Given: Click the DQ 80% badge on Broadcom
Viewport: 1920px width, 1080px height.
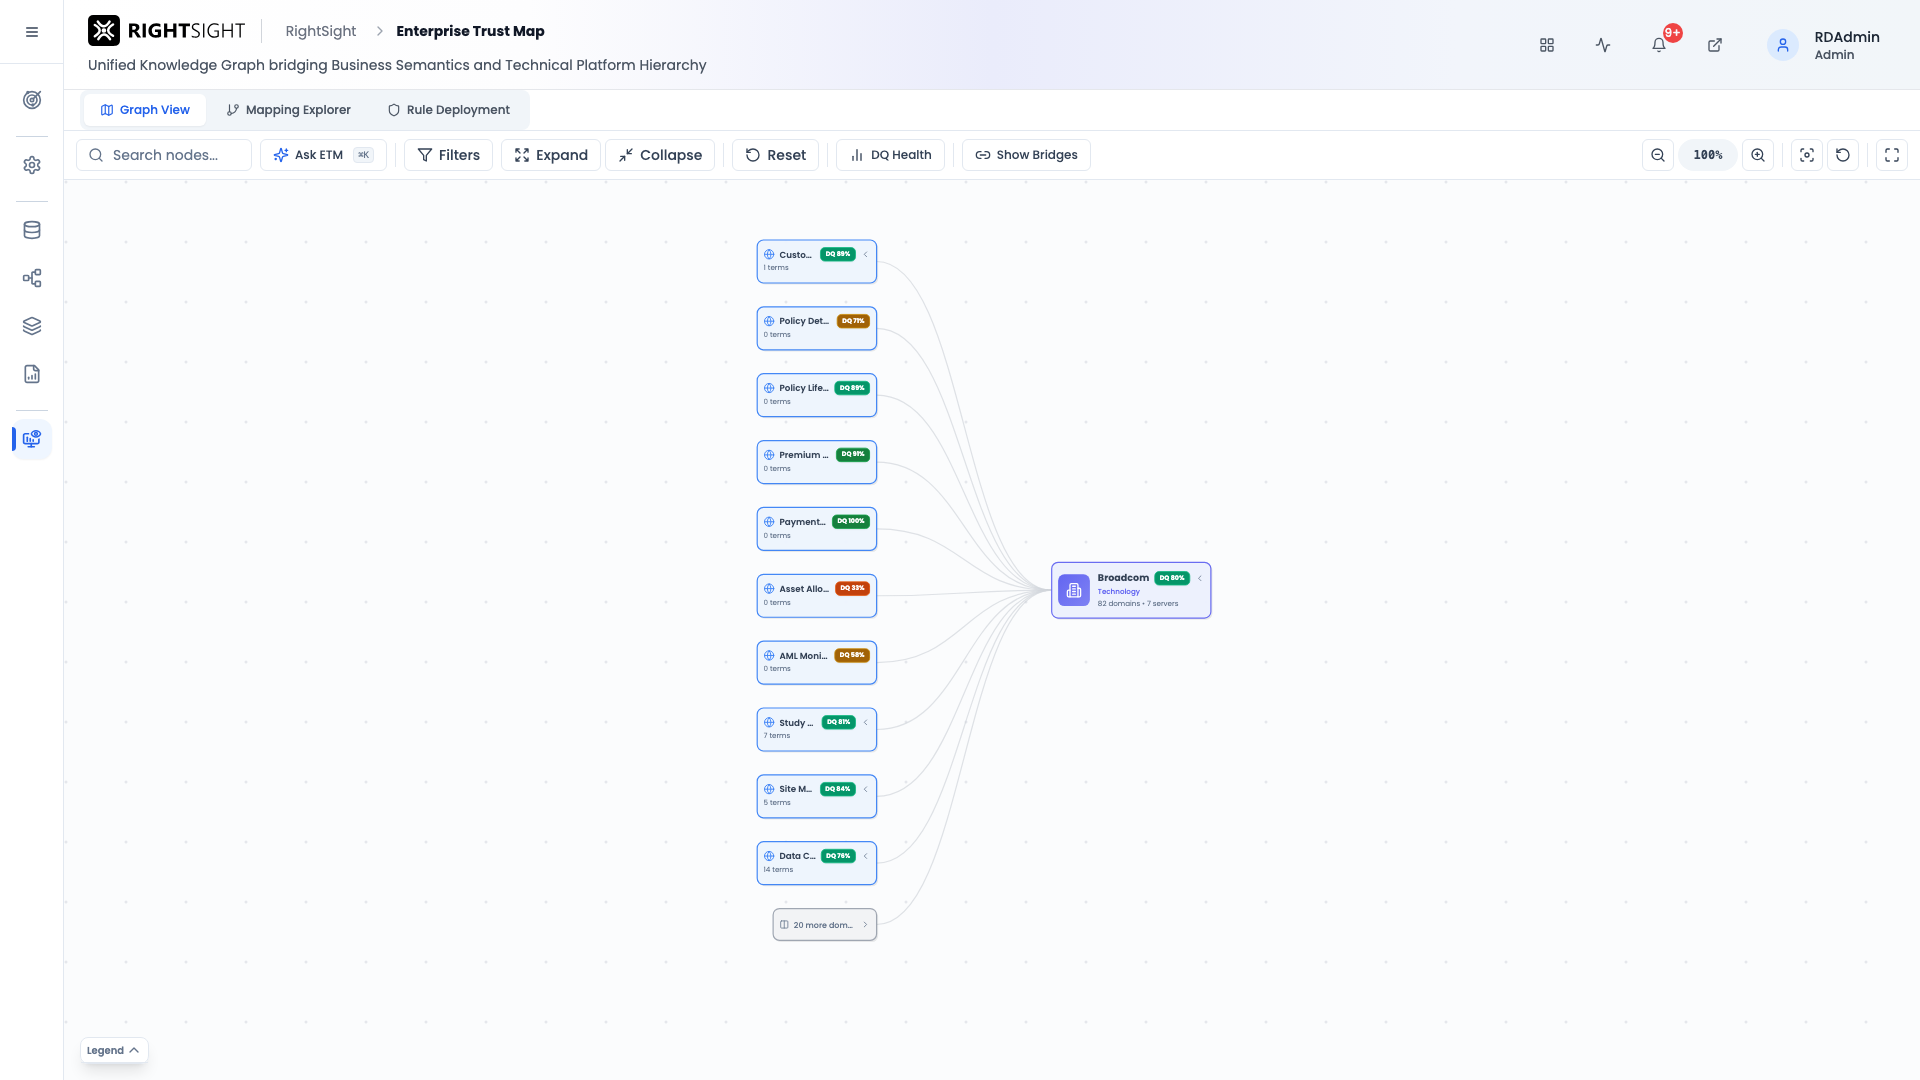Looking at the screenshot, I should click(x=1172, y=578).
